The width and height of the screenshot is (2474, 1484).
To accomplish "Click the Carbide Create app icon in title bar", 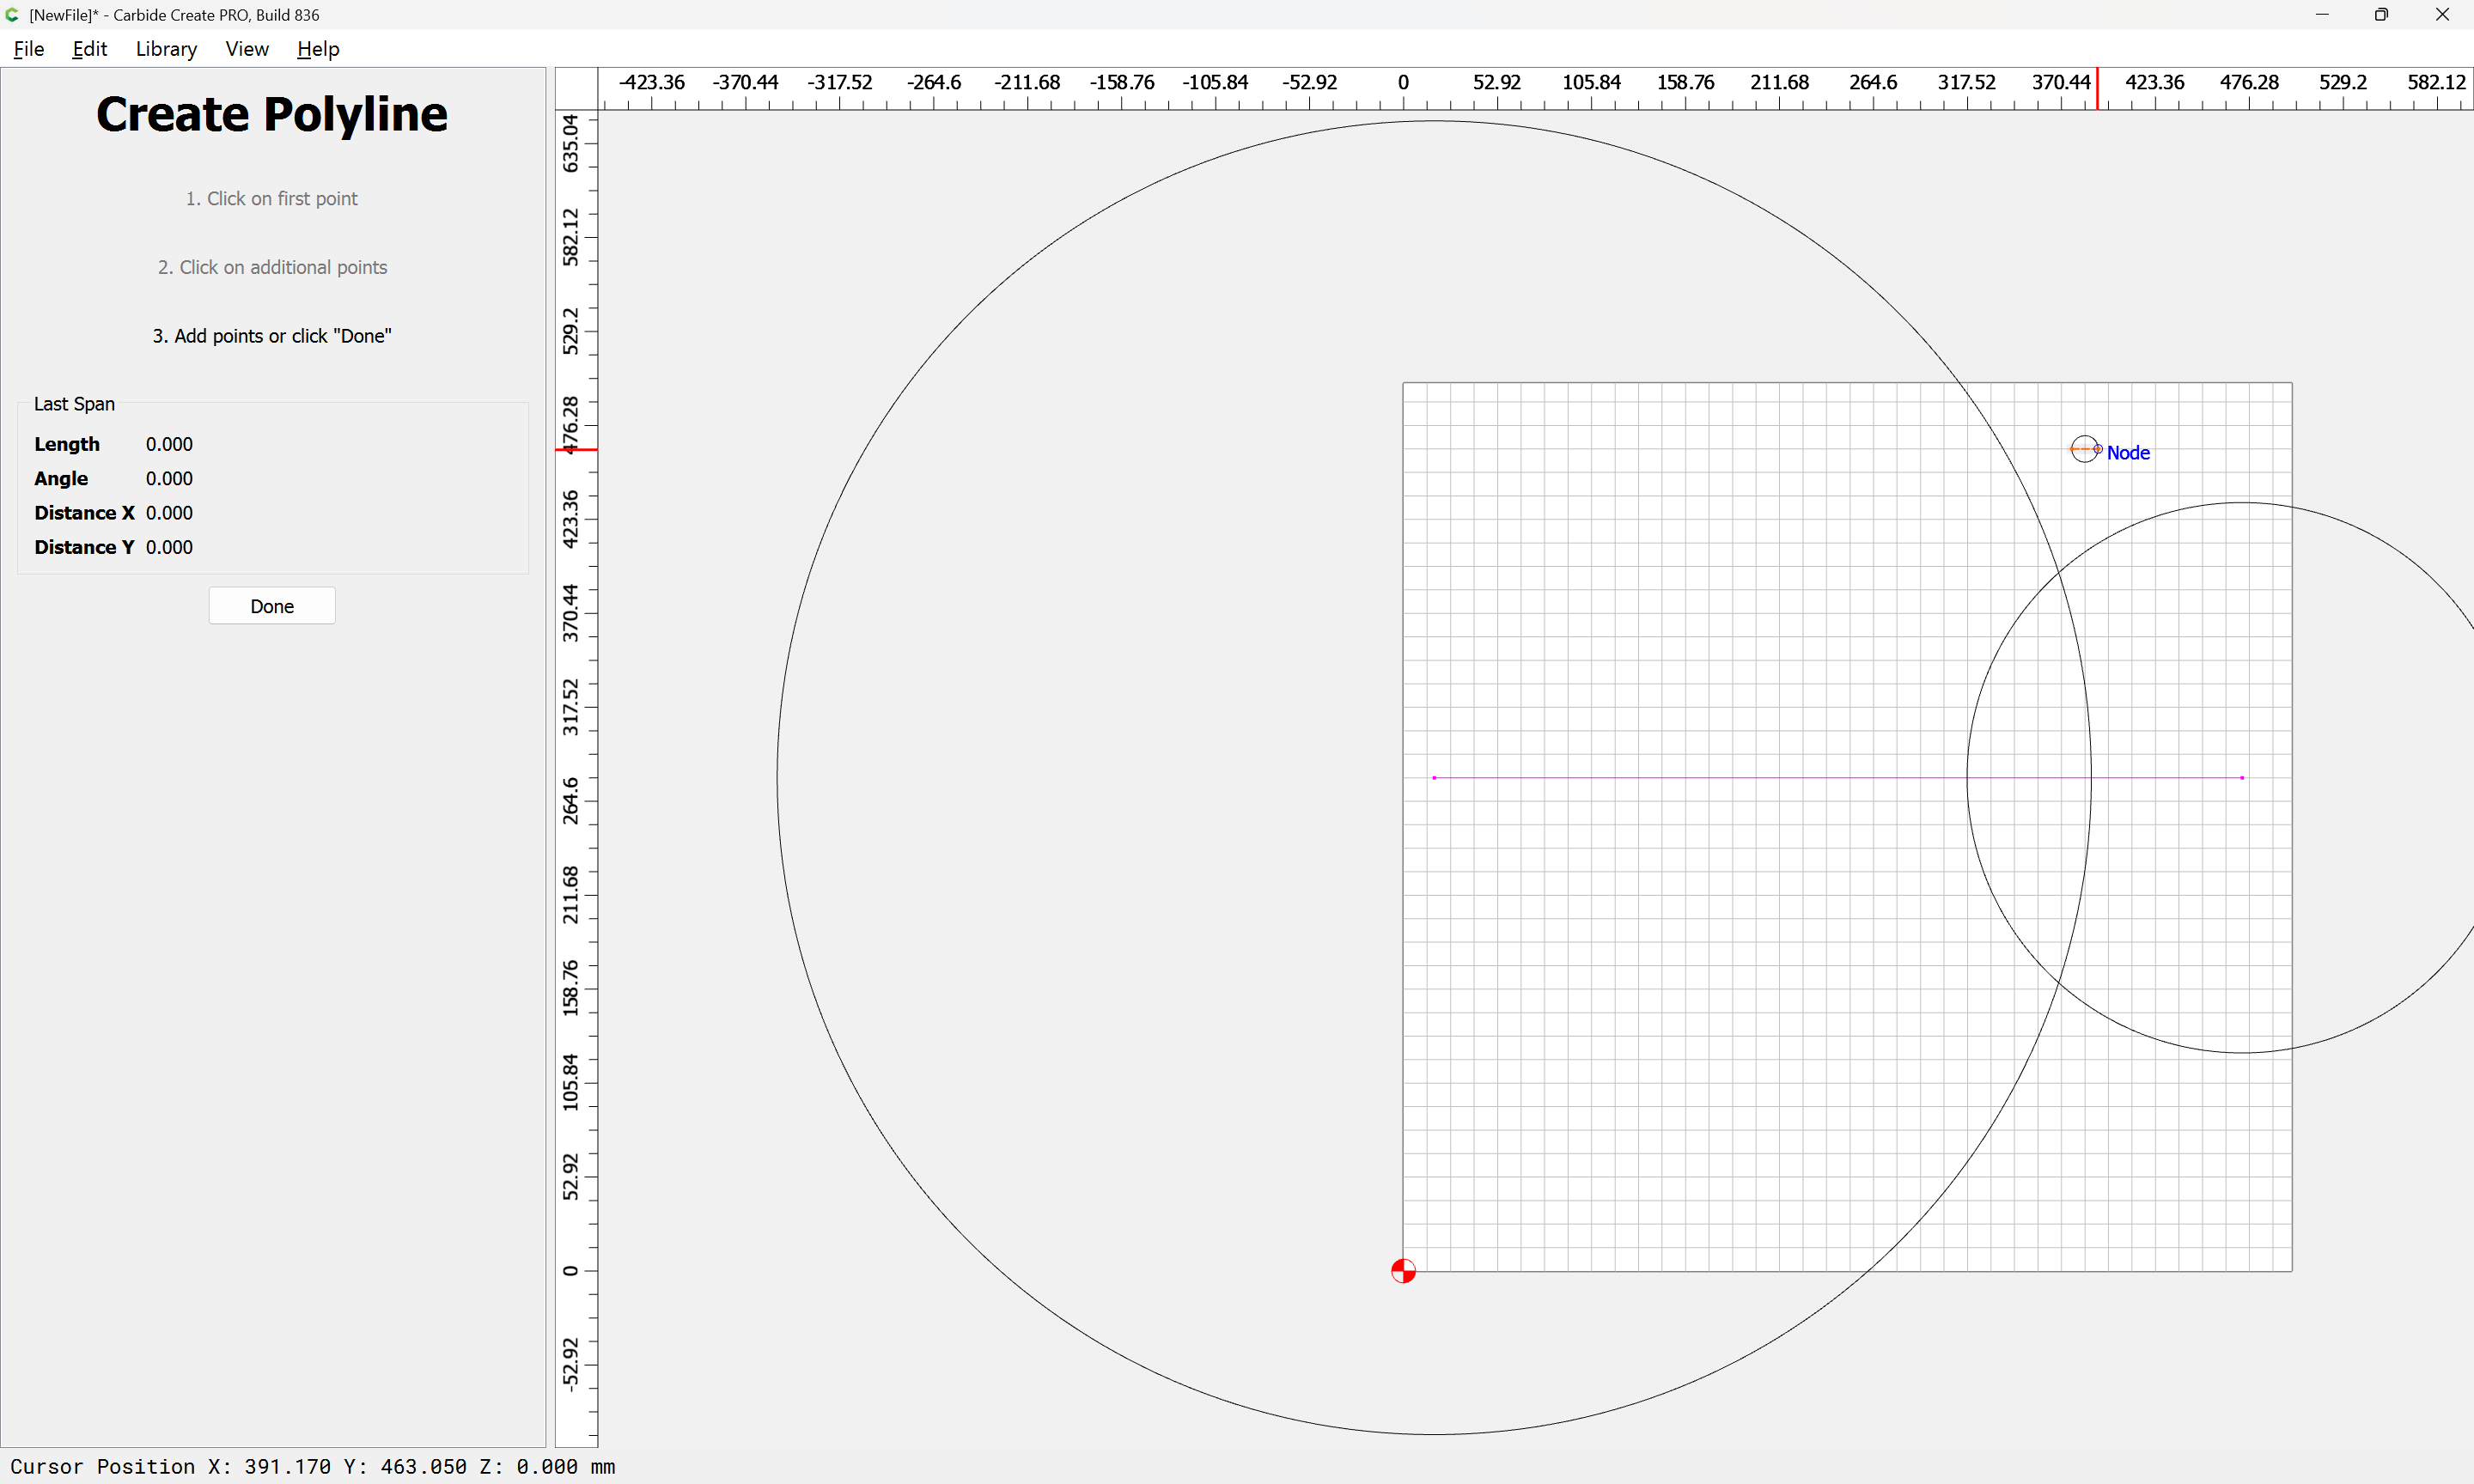I will 13,15.
